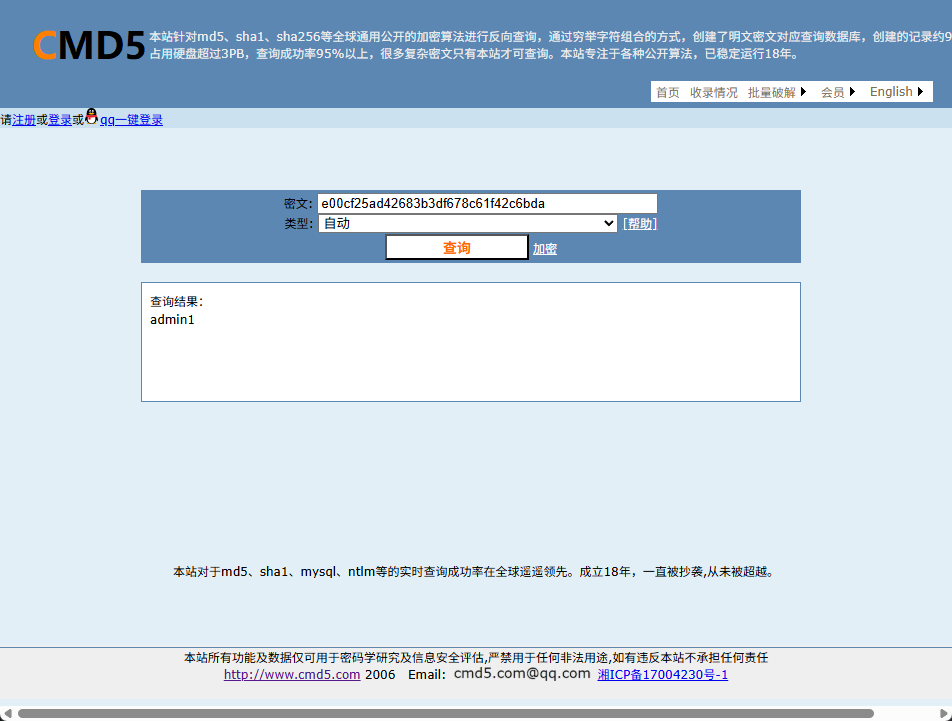
Task: Expand the 会员 menu
Action: click(x=834, y=91)
